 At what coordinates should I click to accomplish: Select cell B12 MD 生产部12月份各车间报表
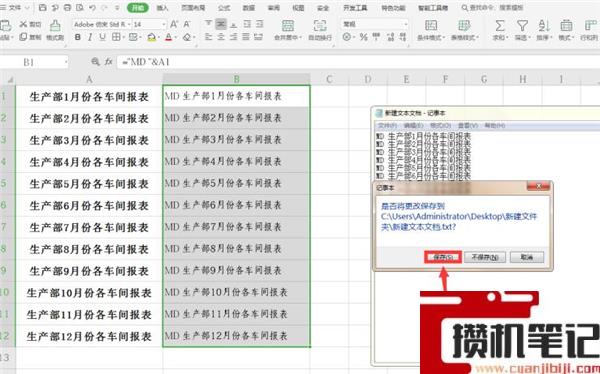(x=236, y=336)
